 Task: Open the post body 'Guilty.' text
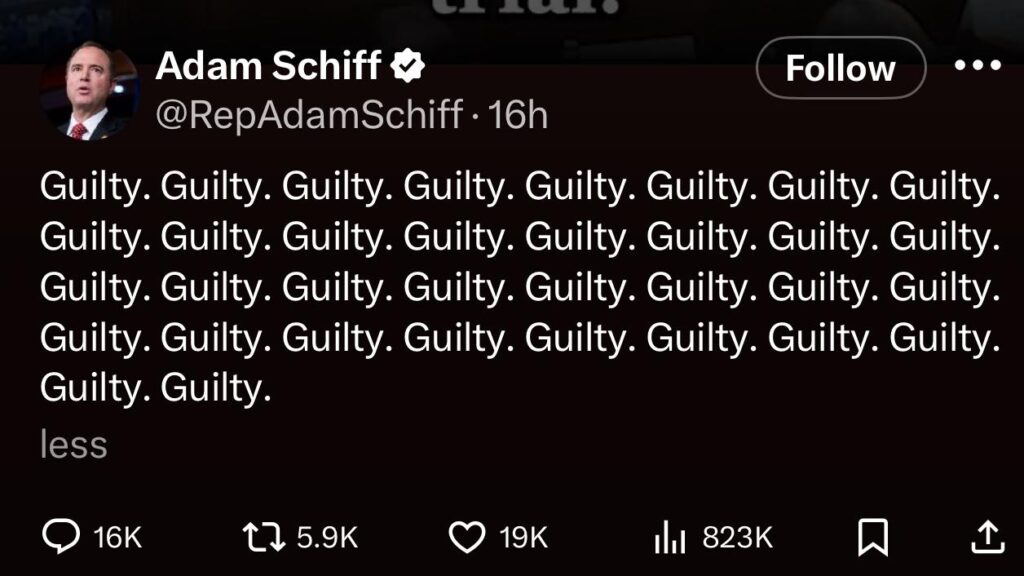520,287
